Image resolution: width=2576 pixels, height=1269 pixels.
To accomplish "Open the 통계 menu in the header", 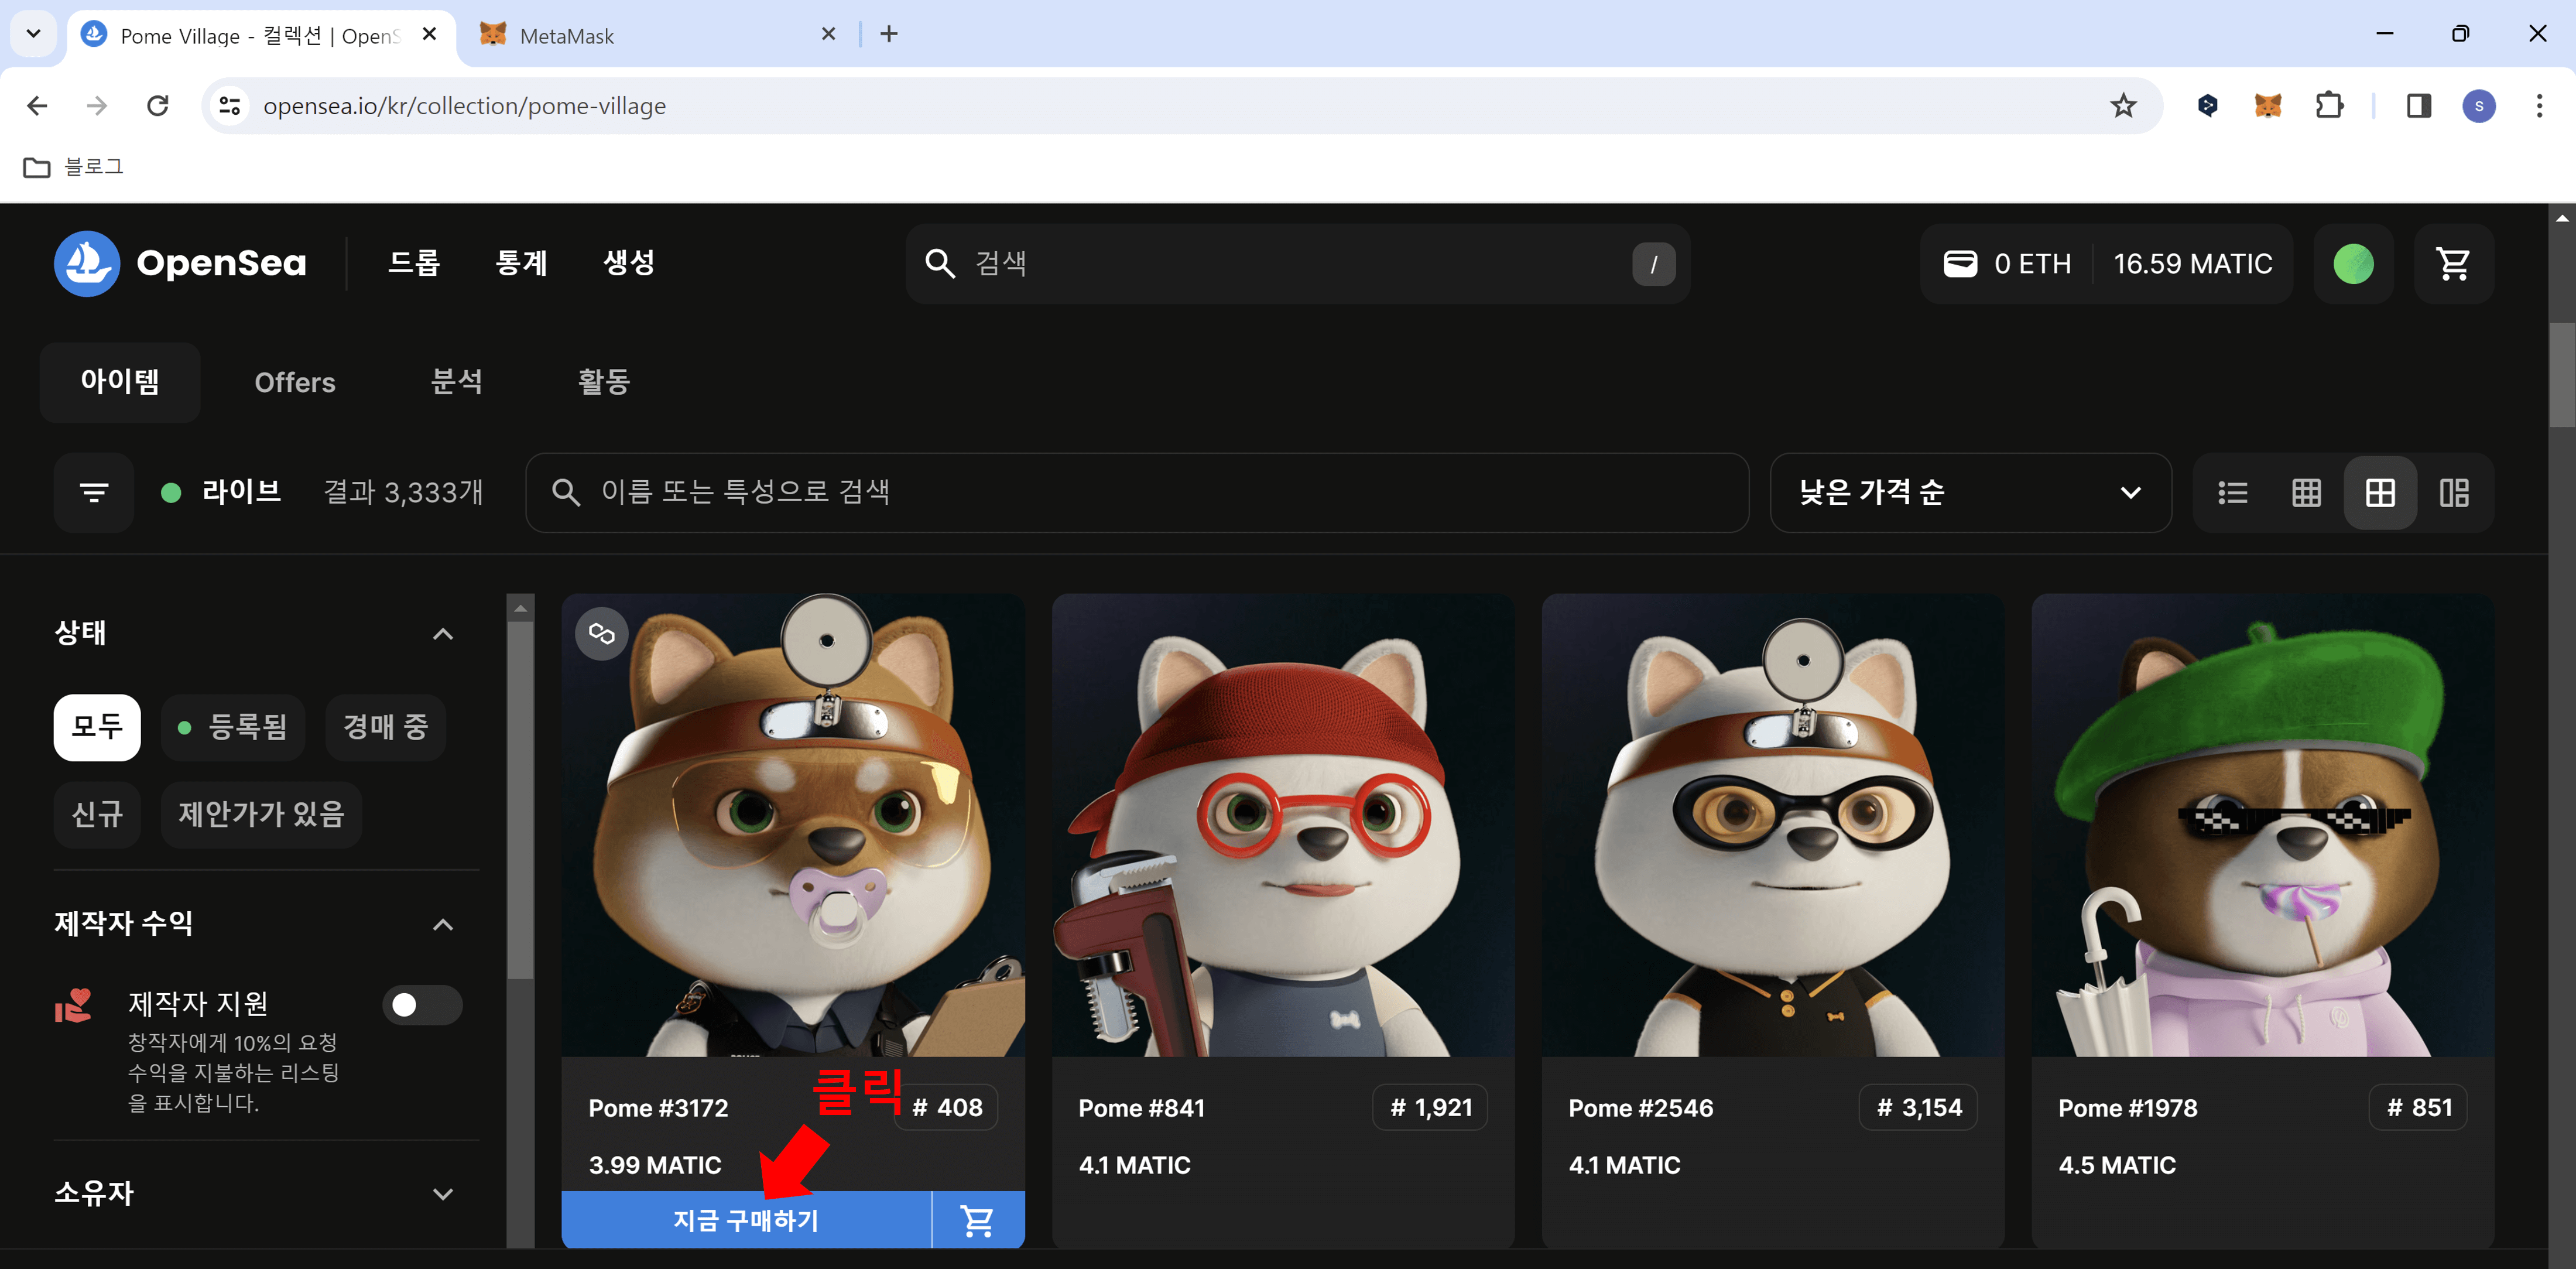I will (520, 263).
